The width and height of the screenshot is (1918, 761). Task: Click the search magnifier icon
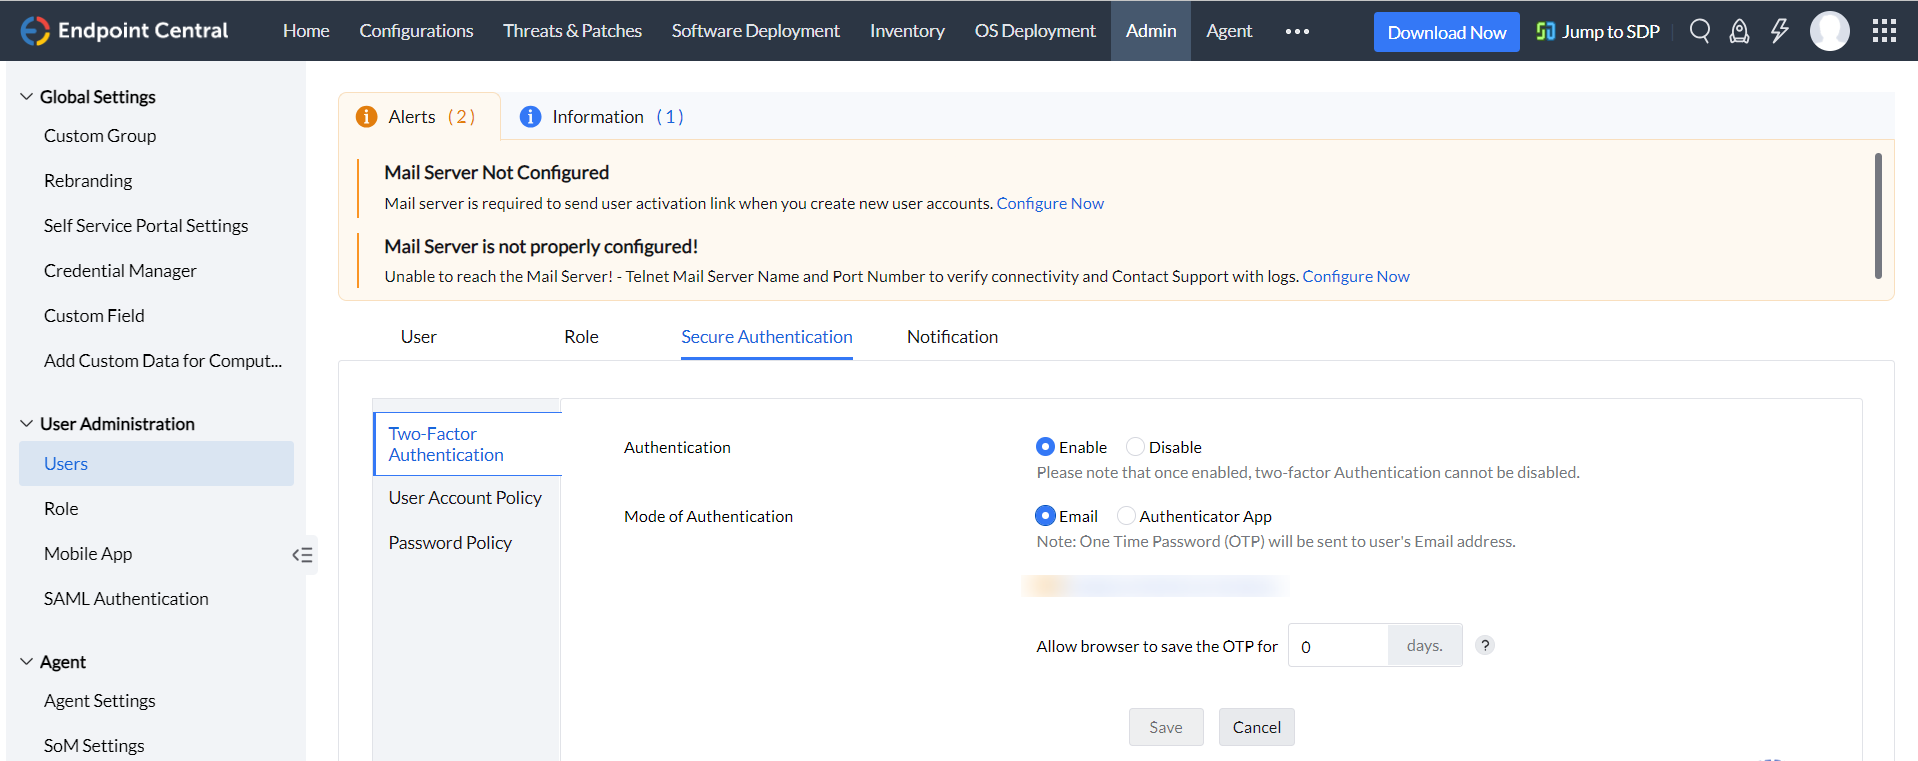1699,31
